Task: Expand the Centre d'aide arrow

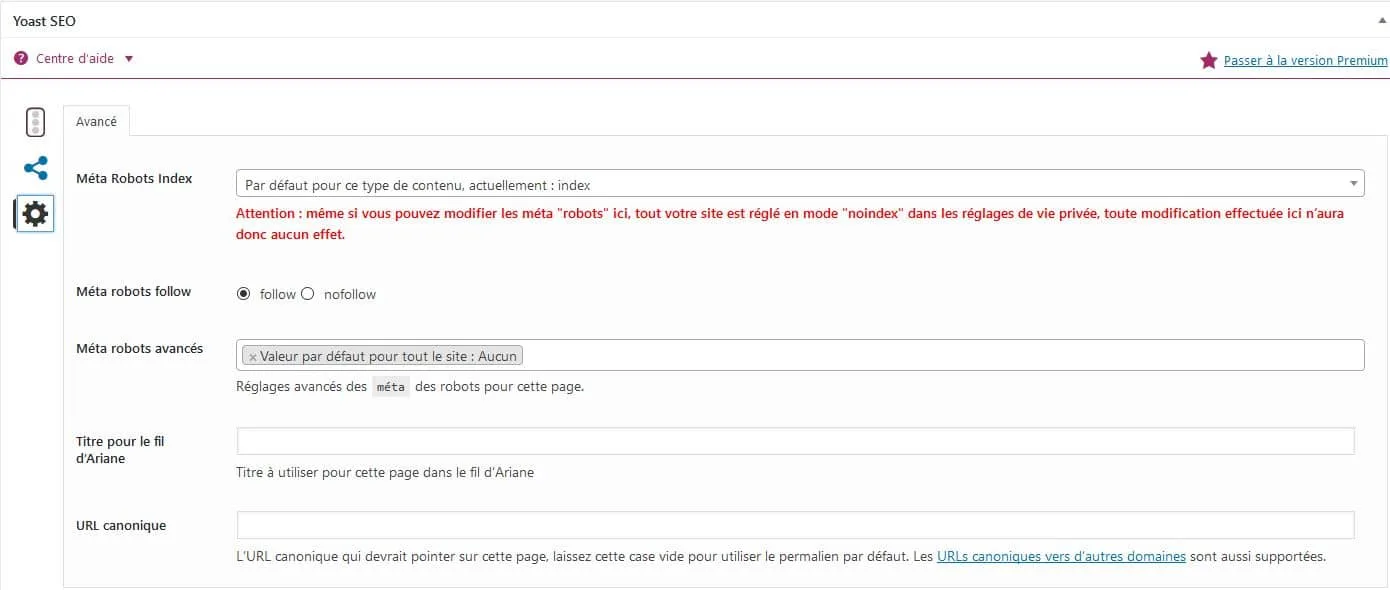Action: 129,59
